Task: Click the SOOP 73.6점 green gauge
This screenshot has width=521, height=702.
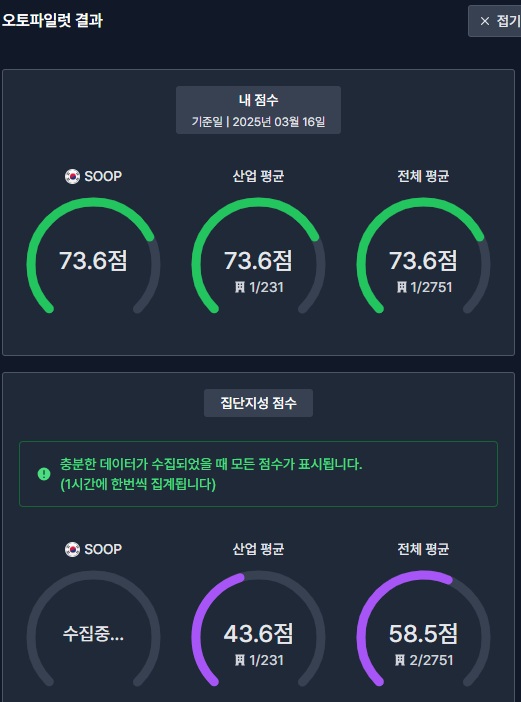Action: (93, 256)
